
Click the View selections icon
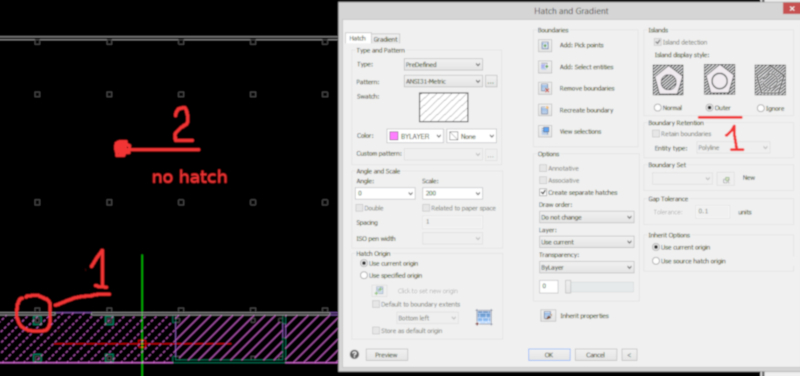(x=545, y=131)
